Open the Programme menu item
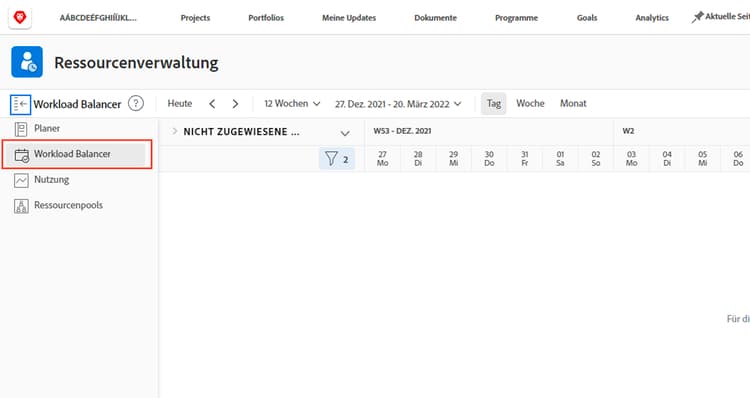750x398 pixels. coord(516,18)
